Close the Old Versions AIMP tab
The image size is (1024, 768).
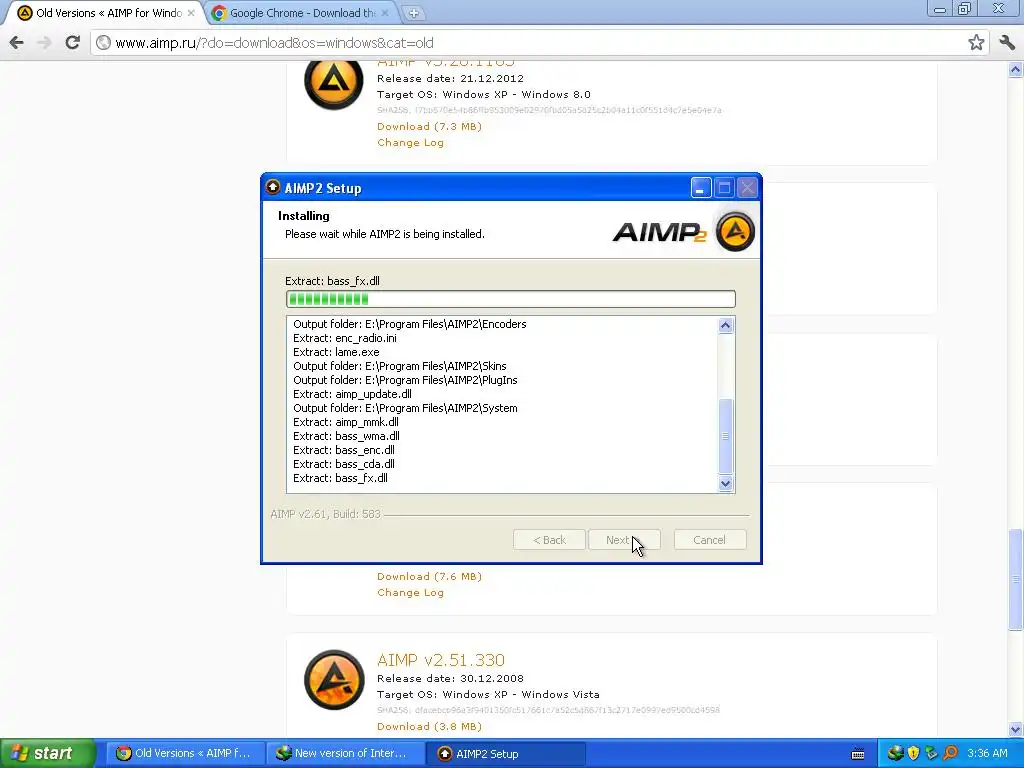point(191,12)
